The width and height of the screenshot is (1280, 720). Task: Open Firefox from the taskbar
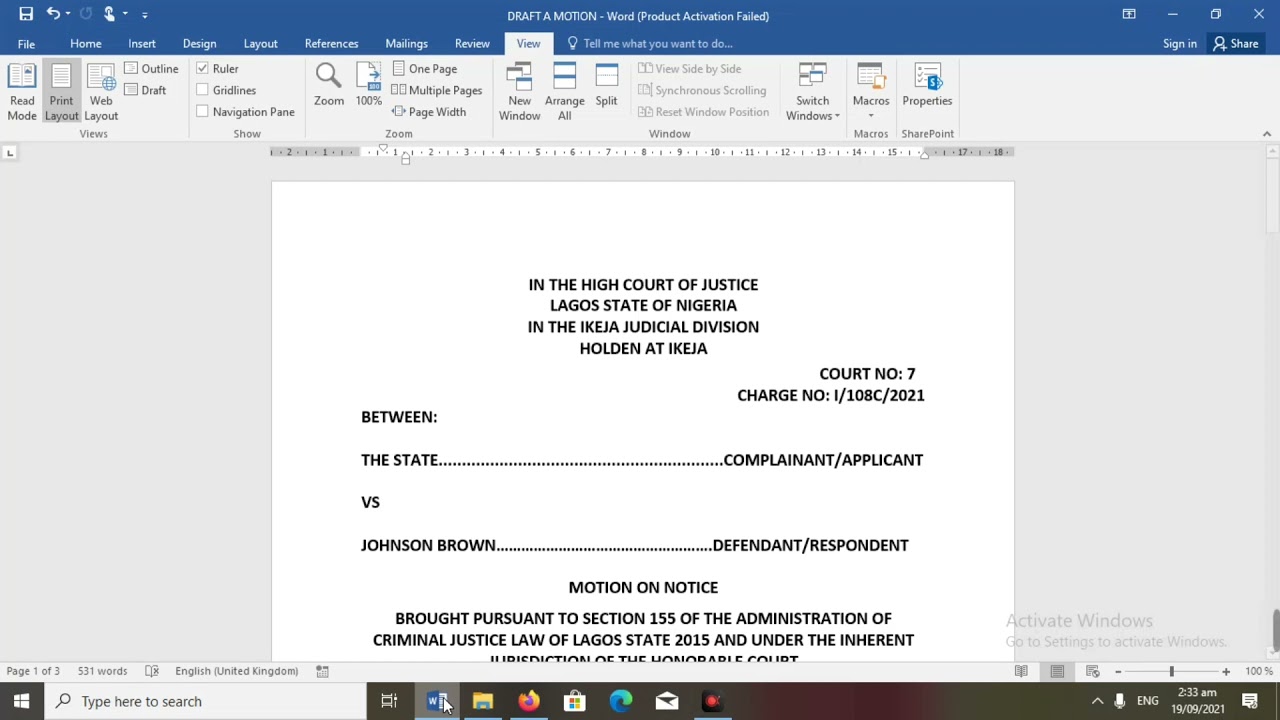(529, 701)
